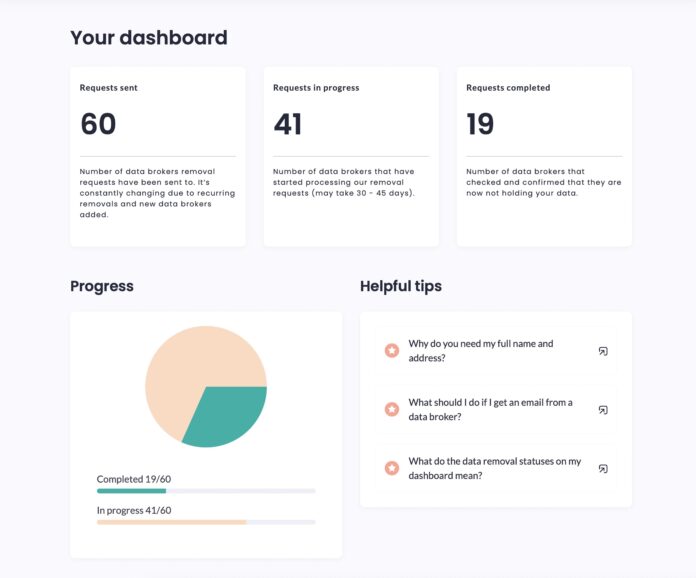
Task: Click the 41 in progress number
Action: point(288,124)
